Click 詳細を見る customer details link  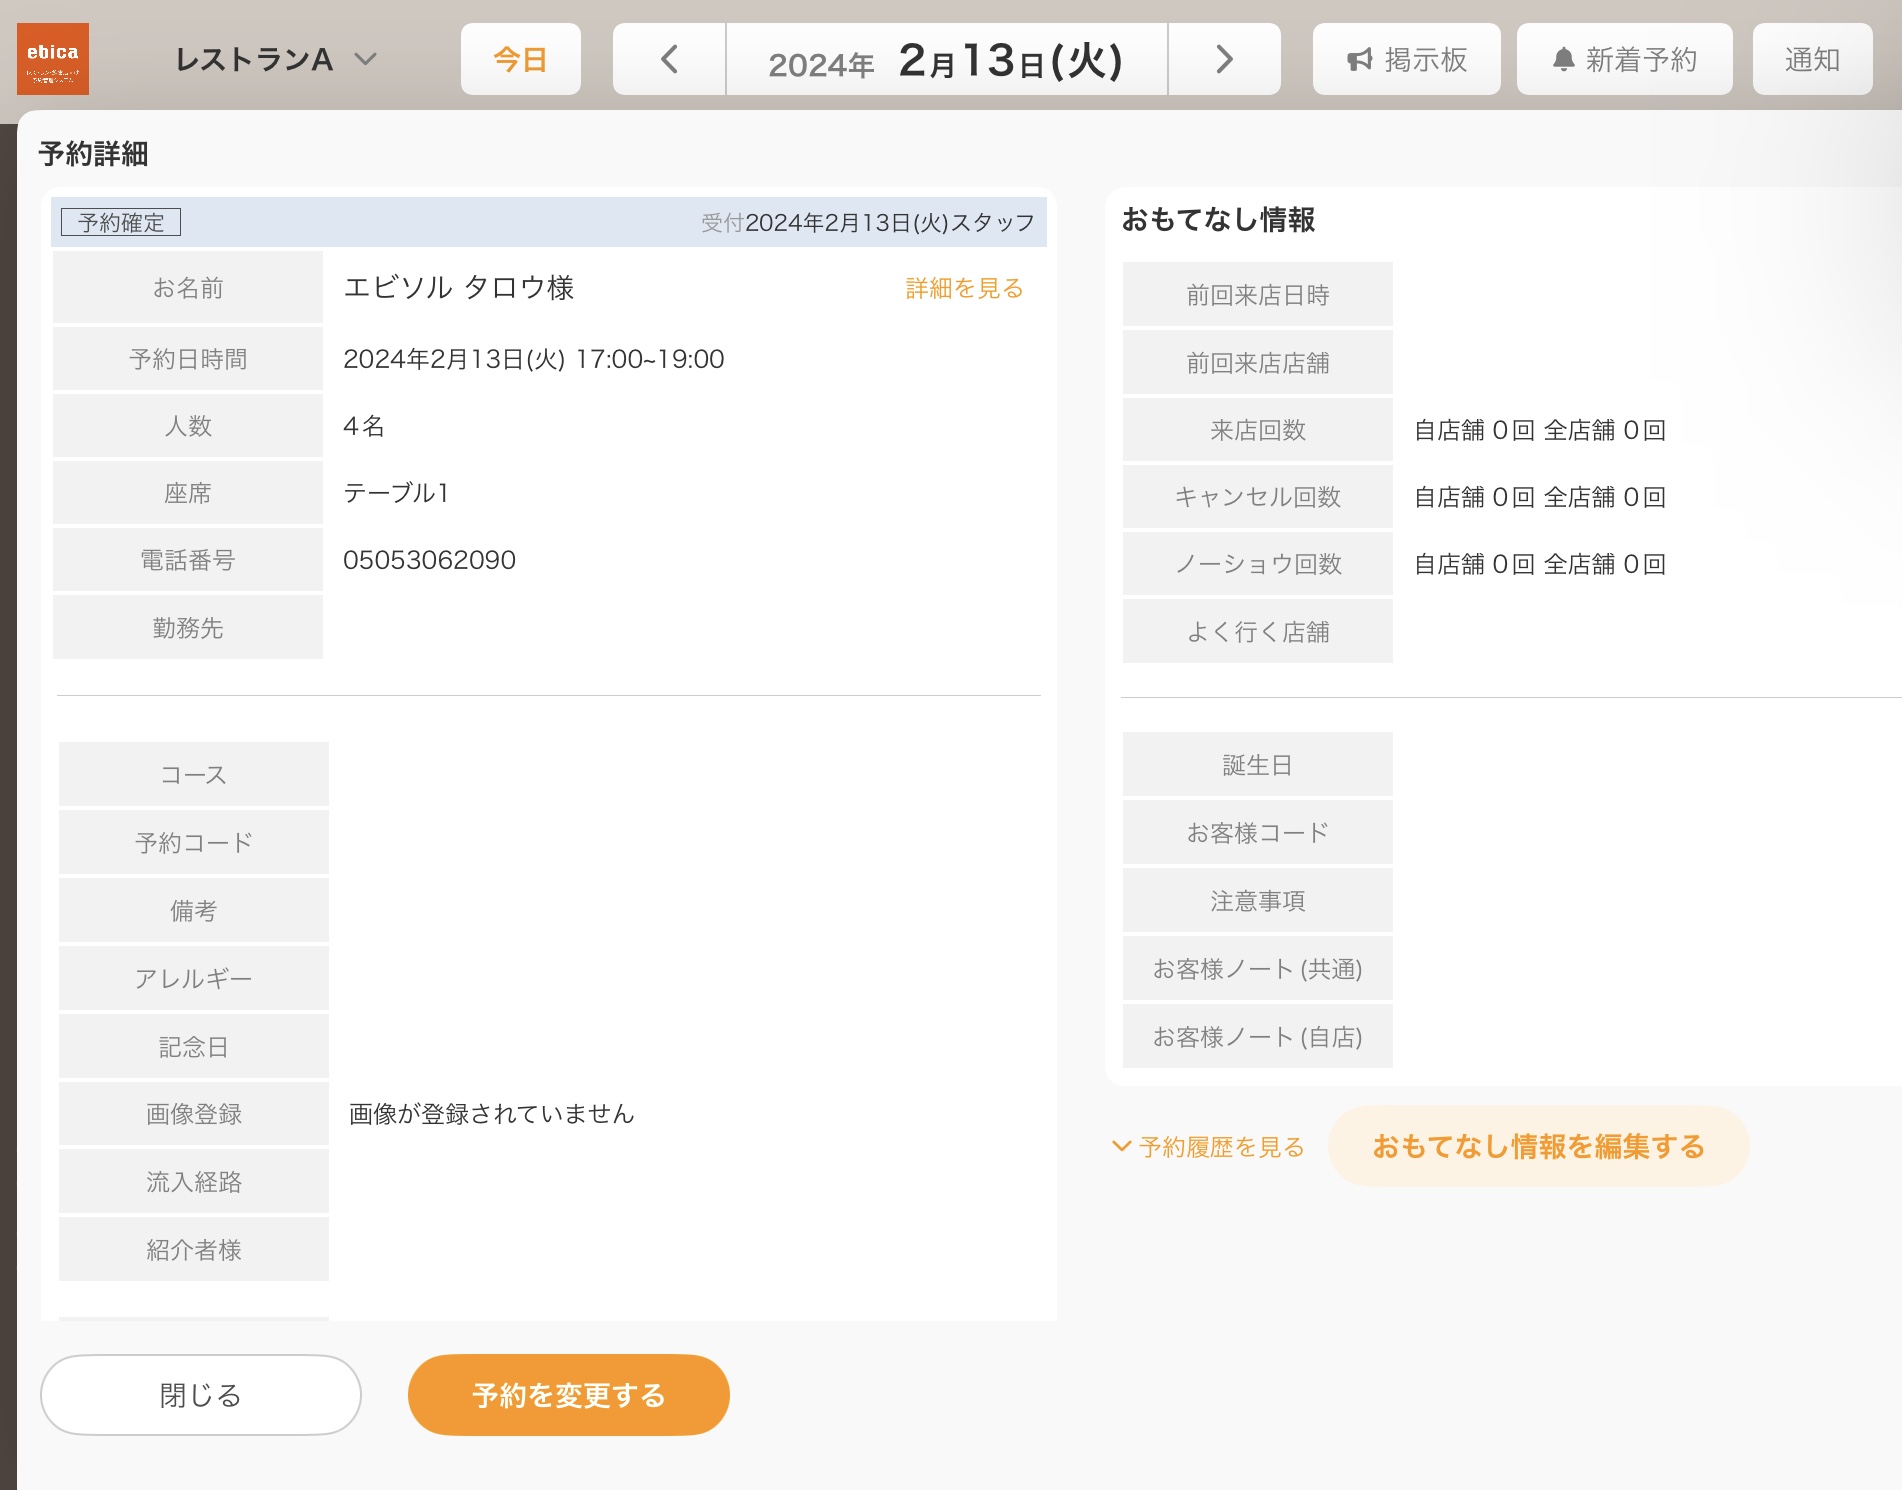coord(964,288)
